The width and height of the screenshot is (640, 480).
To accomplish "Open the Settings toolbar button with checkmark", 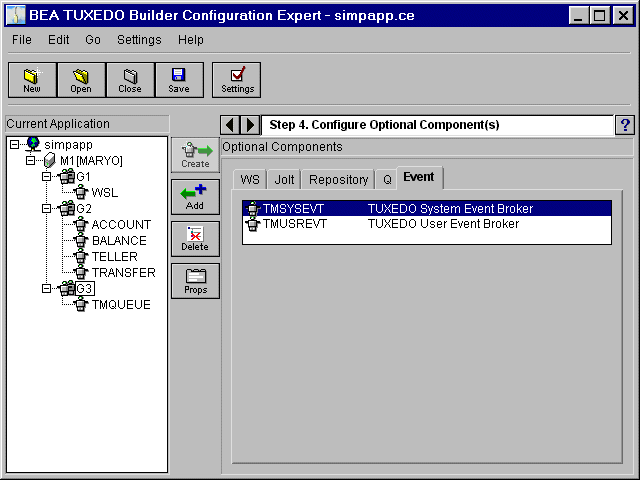I will (x=236, y=80).
